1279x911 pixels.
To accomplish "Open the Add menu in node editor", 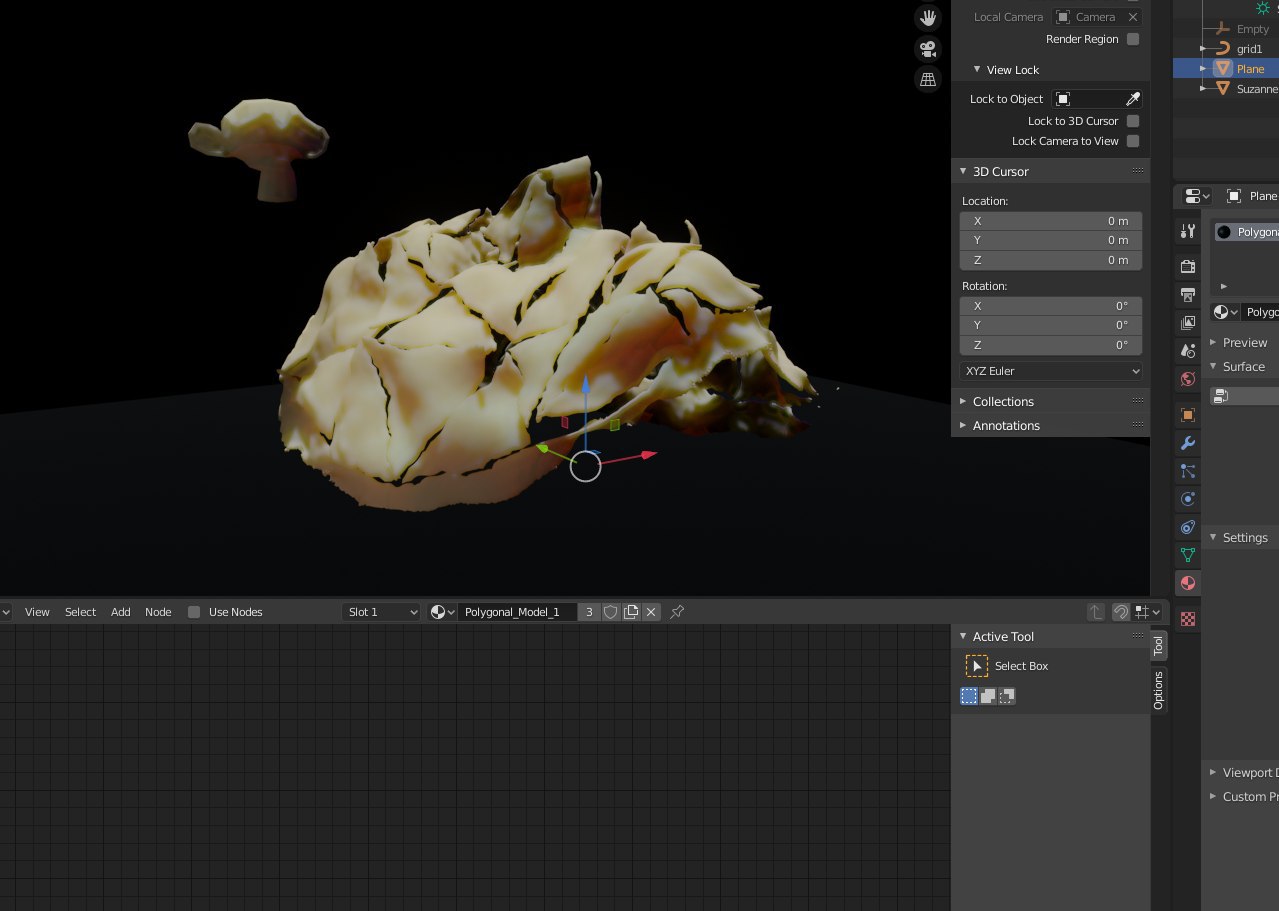I will (x=120, y=612).
